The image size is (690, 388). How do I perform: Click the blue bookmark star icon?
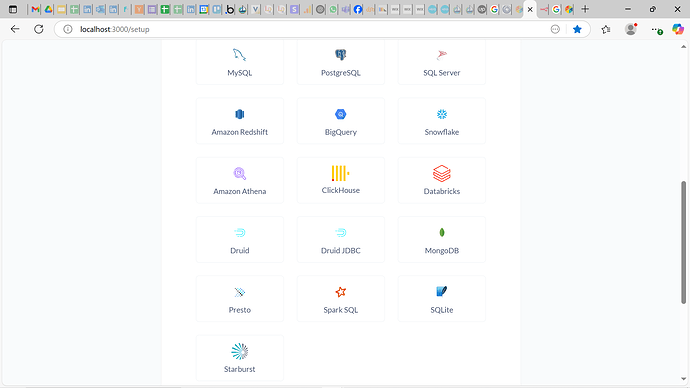pyautogui.click(x=577, y=29)
